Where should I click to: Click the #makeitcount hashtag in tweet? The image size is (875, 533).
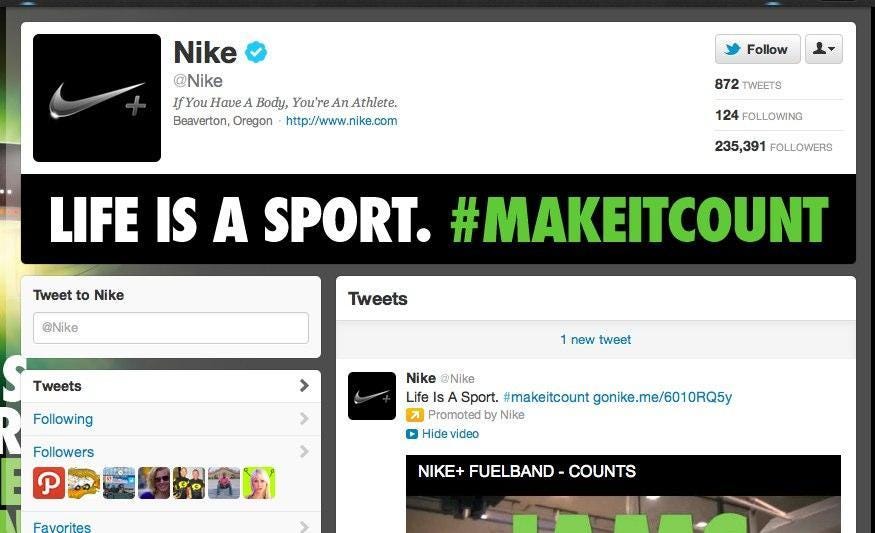point(546,397)
